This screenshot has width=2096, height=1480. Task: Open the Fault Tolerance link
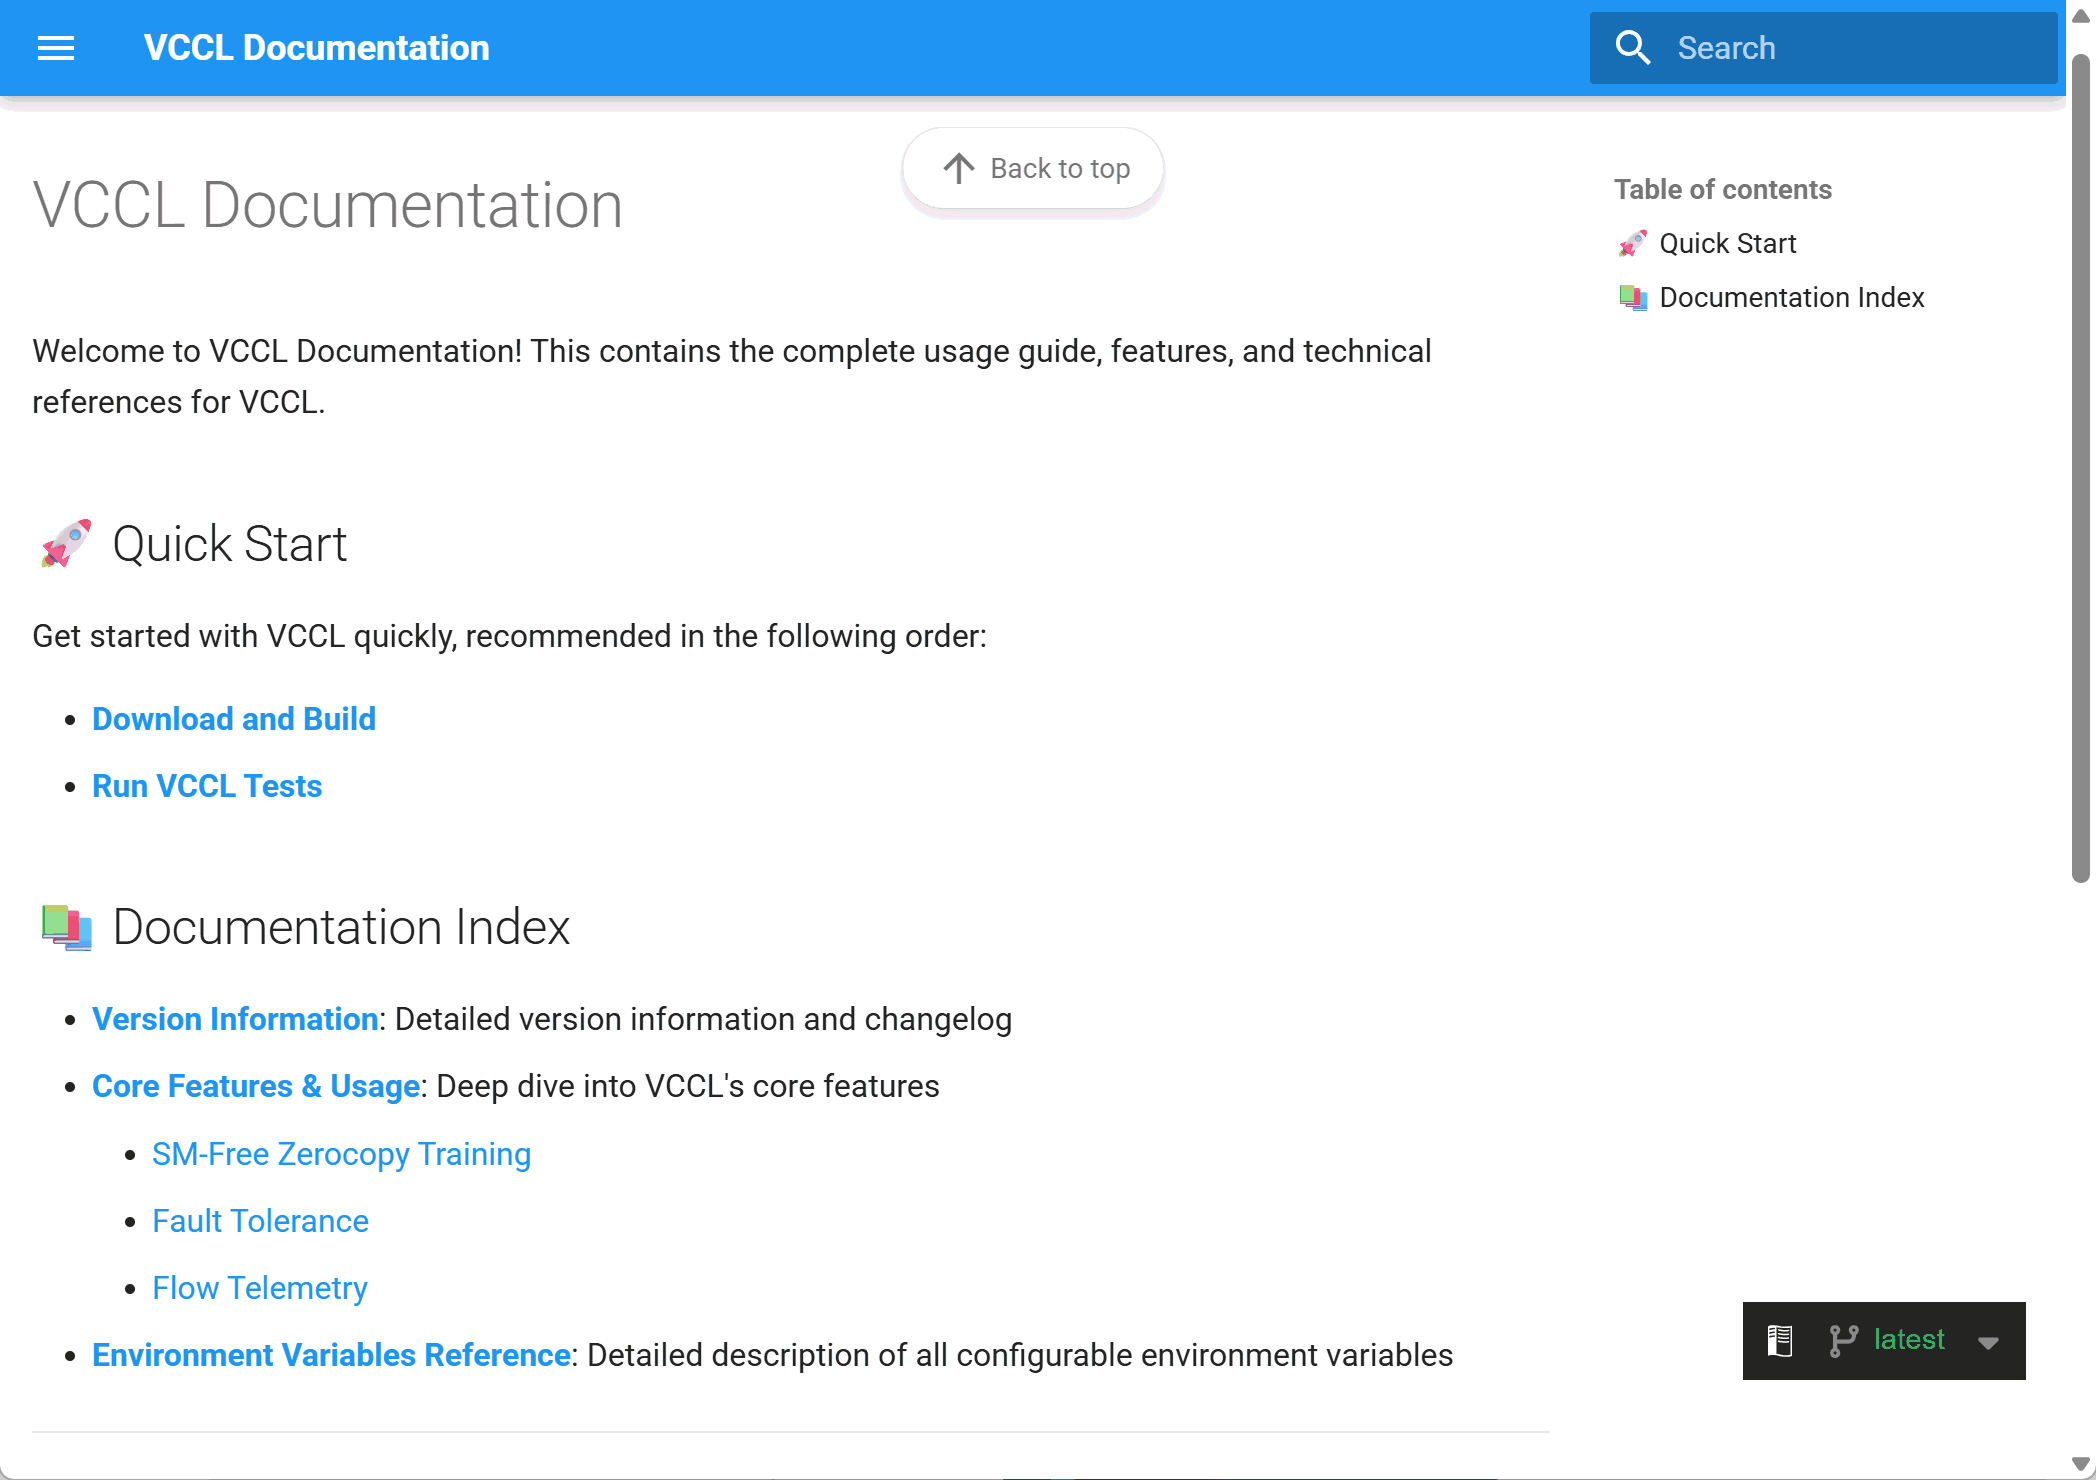click(260, 1221)
